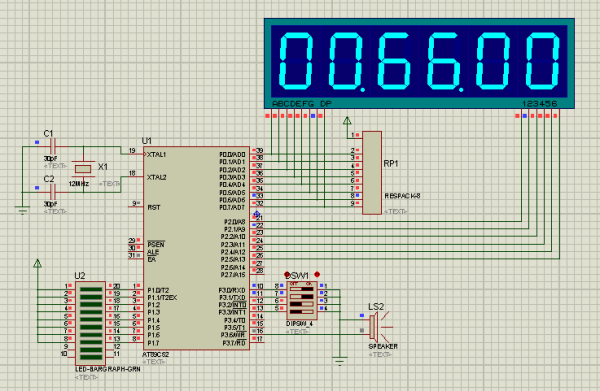Select the AT89C52 microcontroller U1 body
Image resolution: width=600 pixels, height=391 pixels.
(196, 248)
